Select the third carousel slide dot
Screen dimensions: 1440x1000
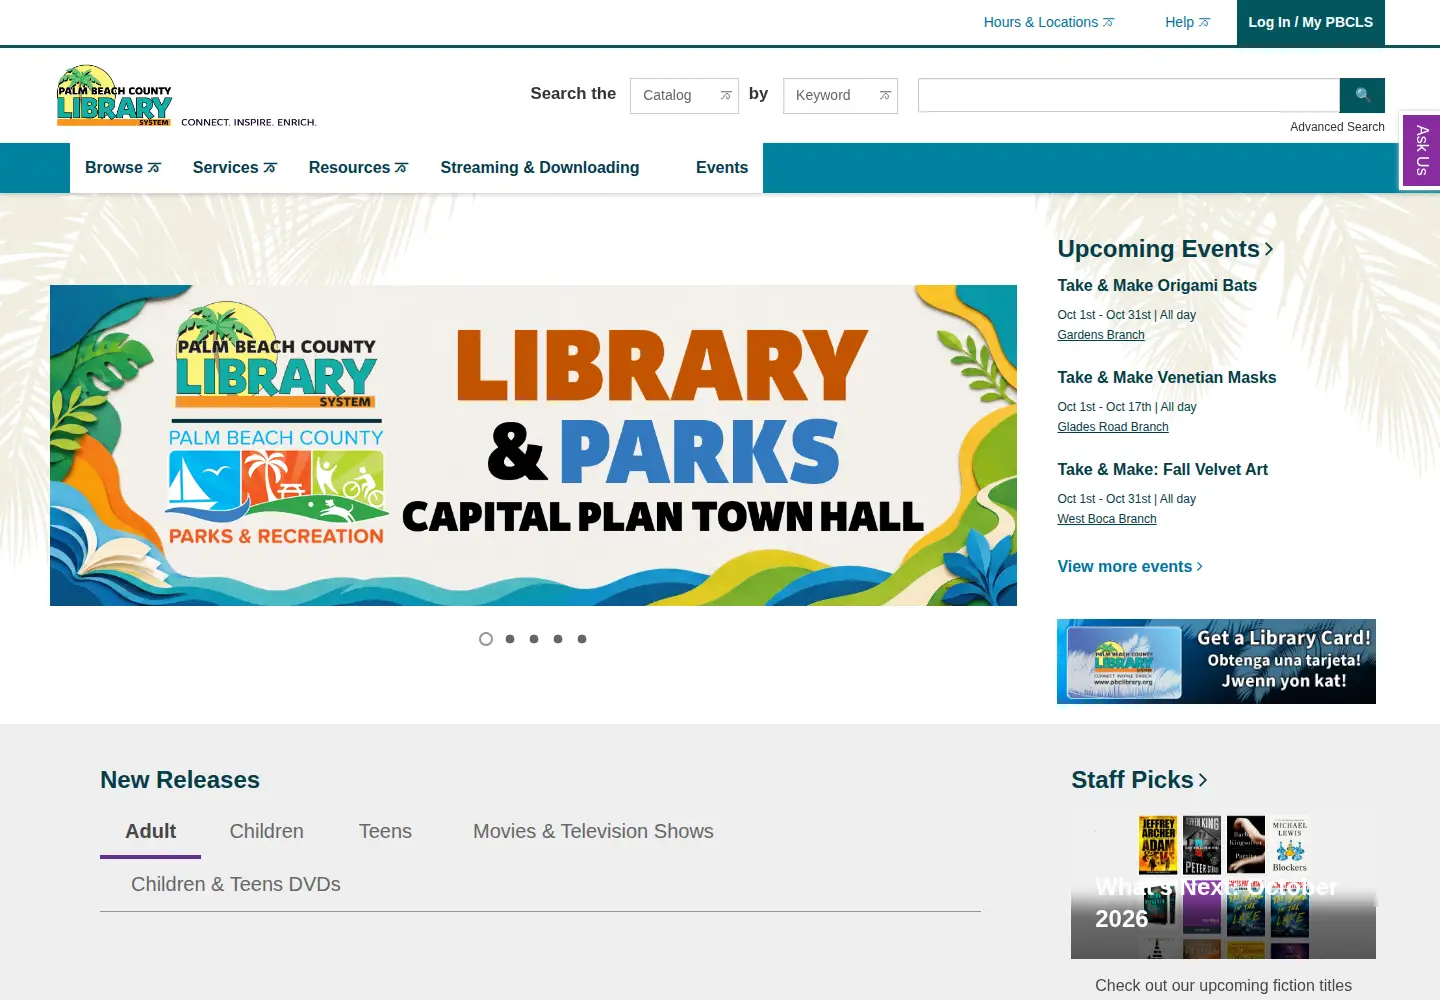tap(534, 639)
